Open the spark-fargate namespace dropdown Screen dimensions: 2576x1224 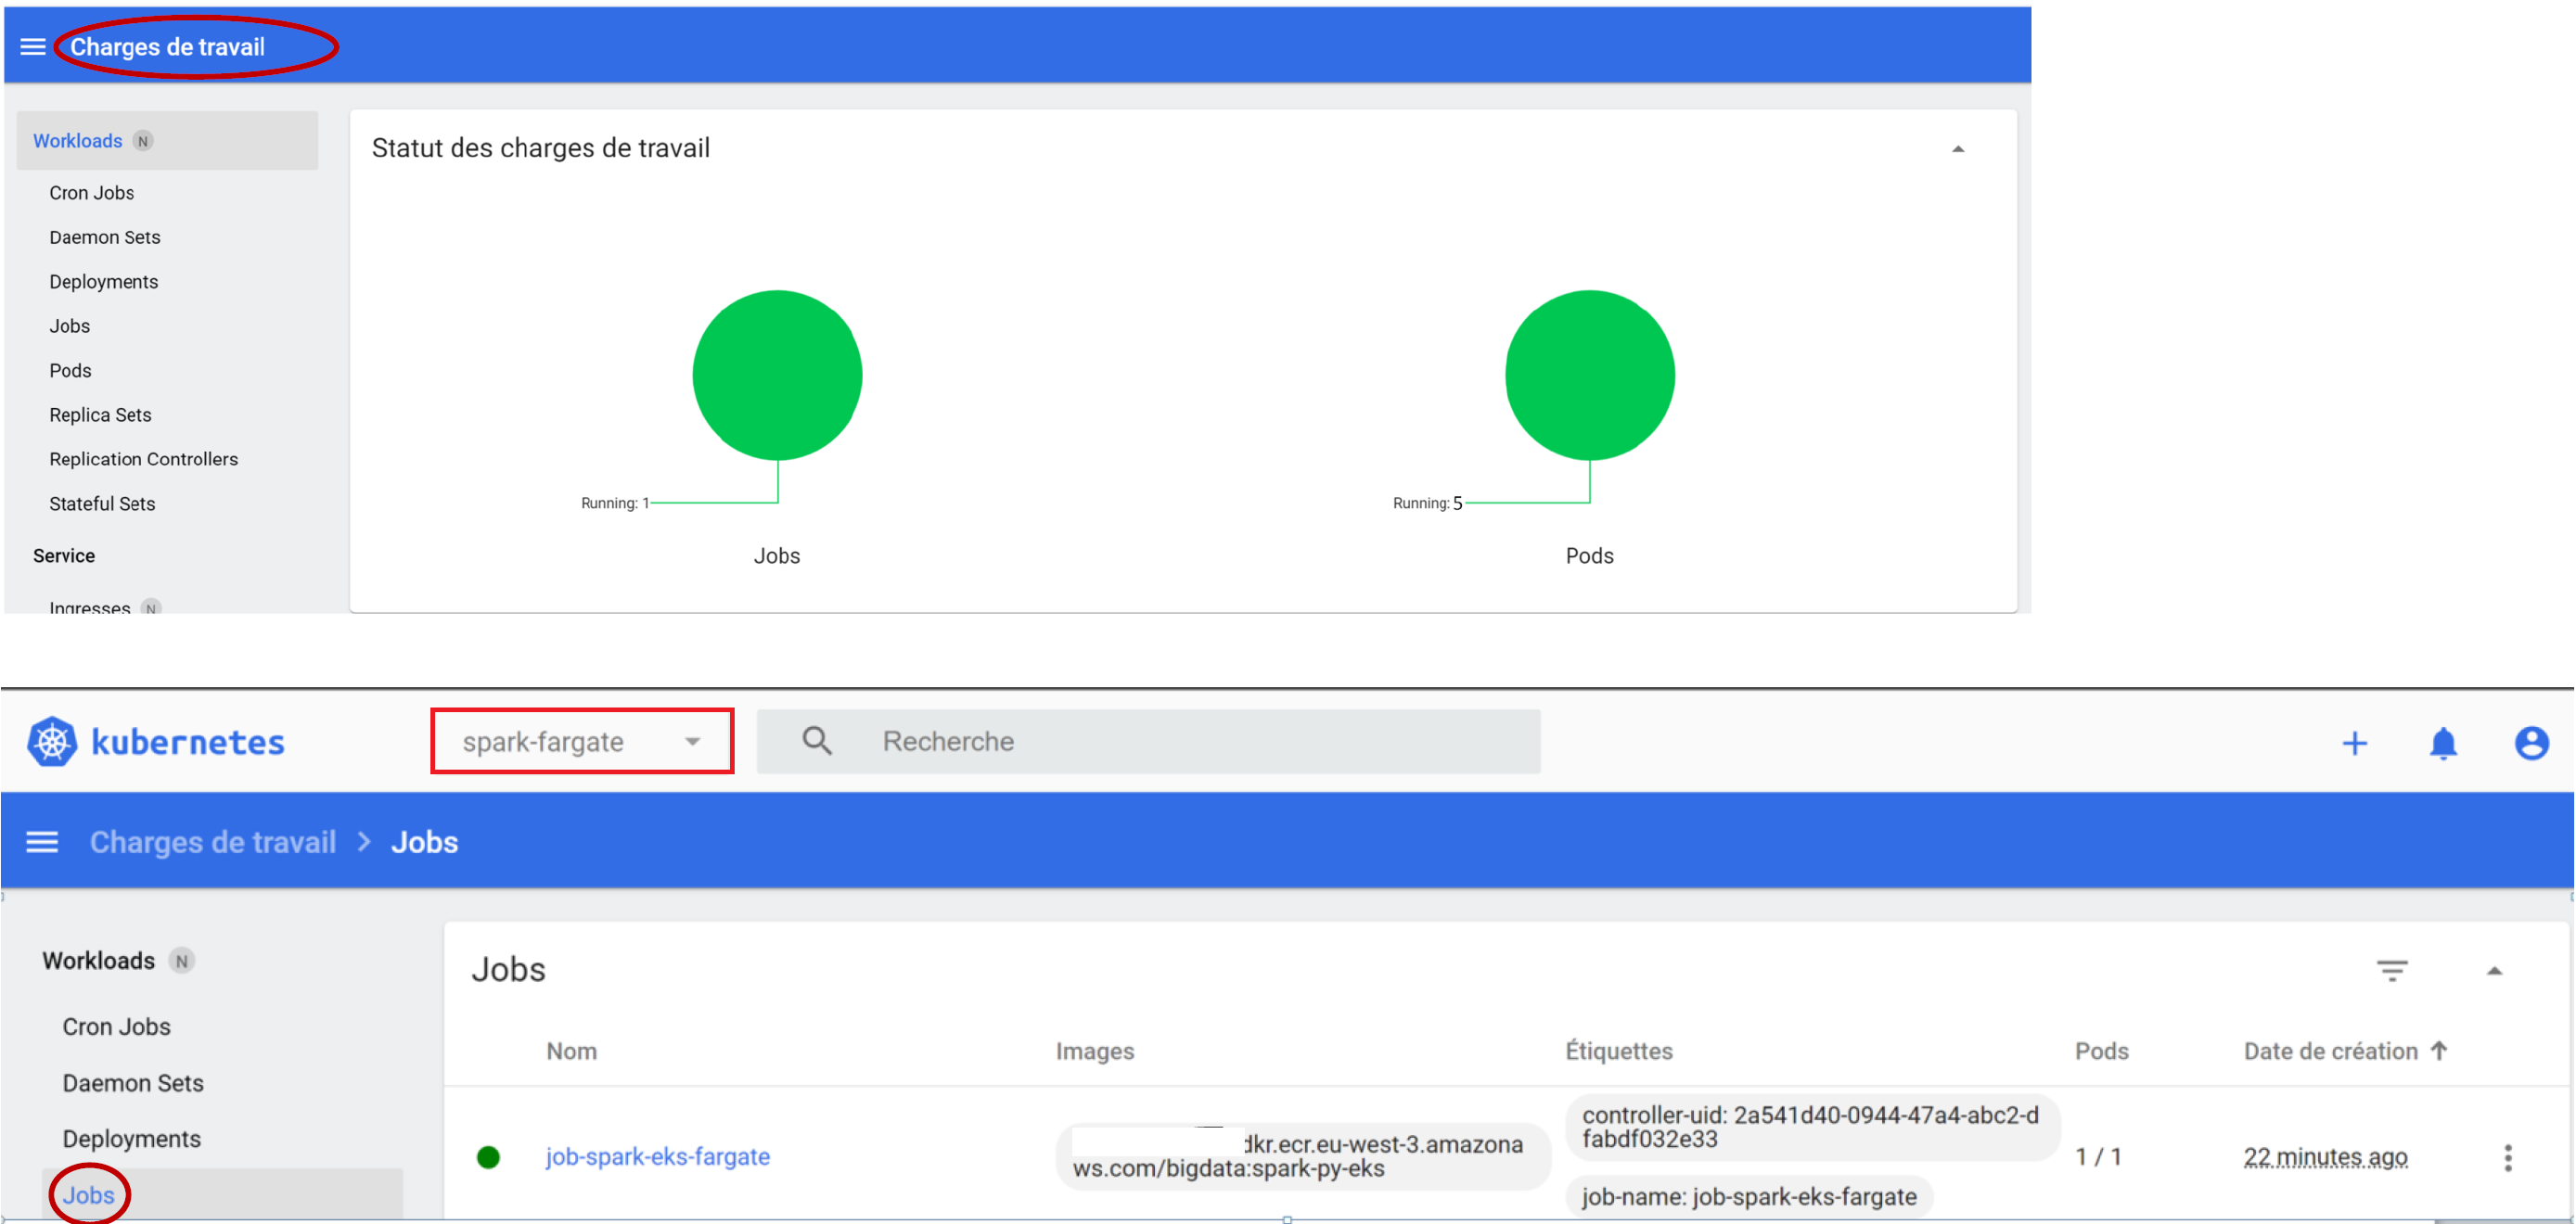pos(582,740)
